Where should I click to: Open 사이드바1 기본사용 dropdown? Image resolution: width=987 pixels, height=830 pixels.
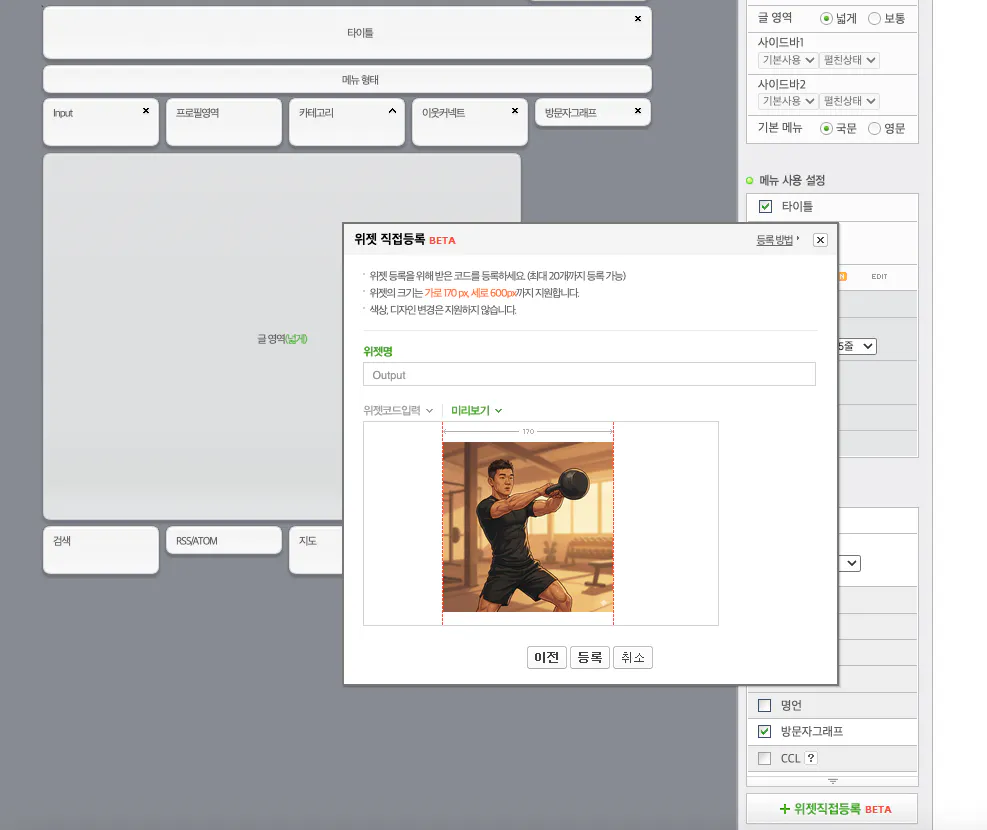tap(788, 60)
